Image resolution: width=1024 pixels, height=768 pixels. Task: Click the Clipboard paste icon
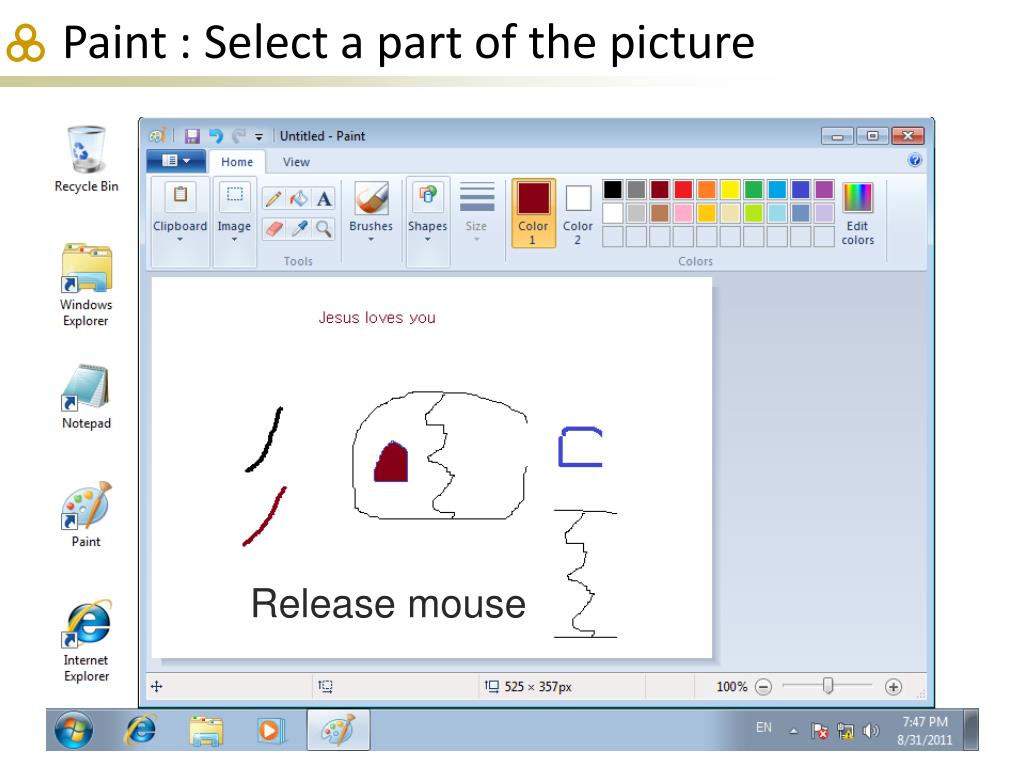pyautogui.click(x=180, y=195)
